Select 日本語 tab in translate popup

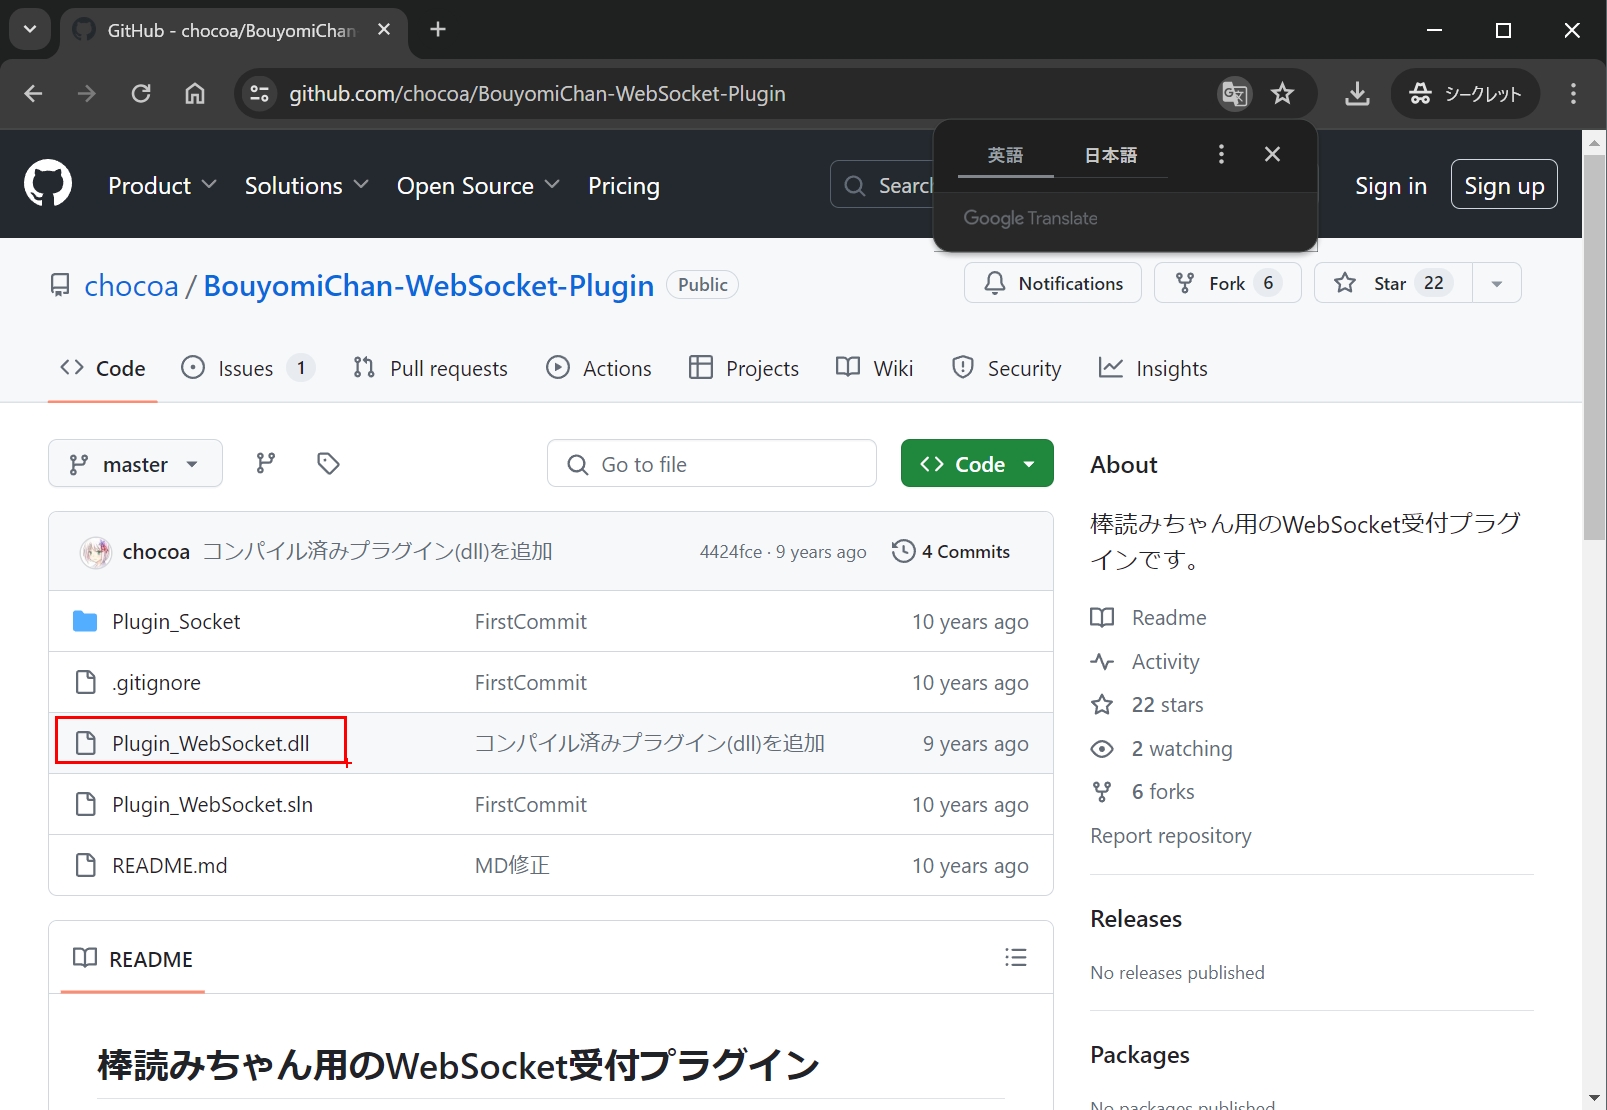1111,155
